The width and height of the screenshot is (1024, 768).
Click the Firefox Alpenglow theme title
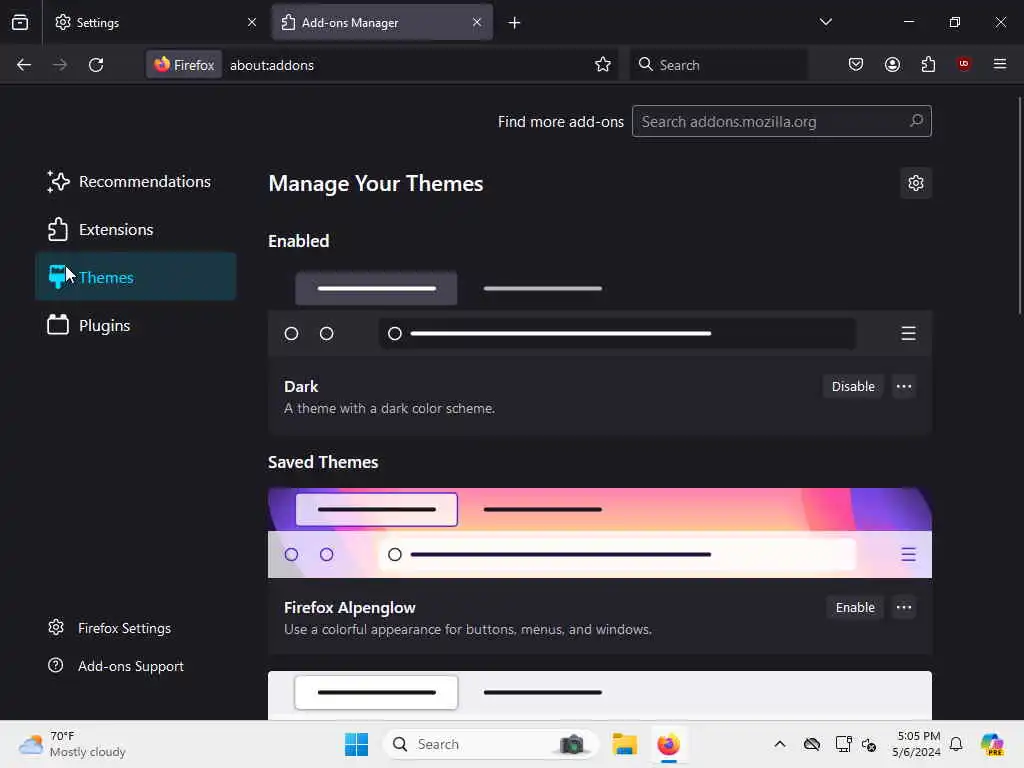(x=349, y=607)
